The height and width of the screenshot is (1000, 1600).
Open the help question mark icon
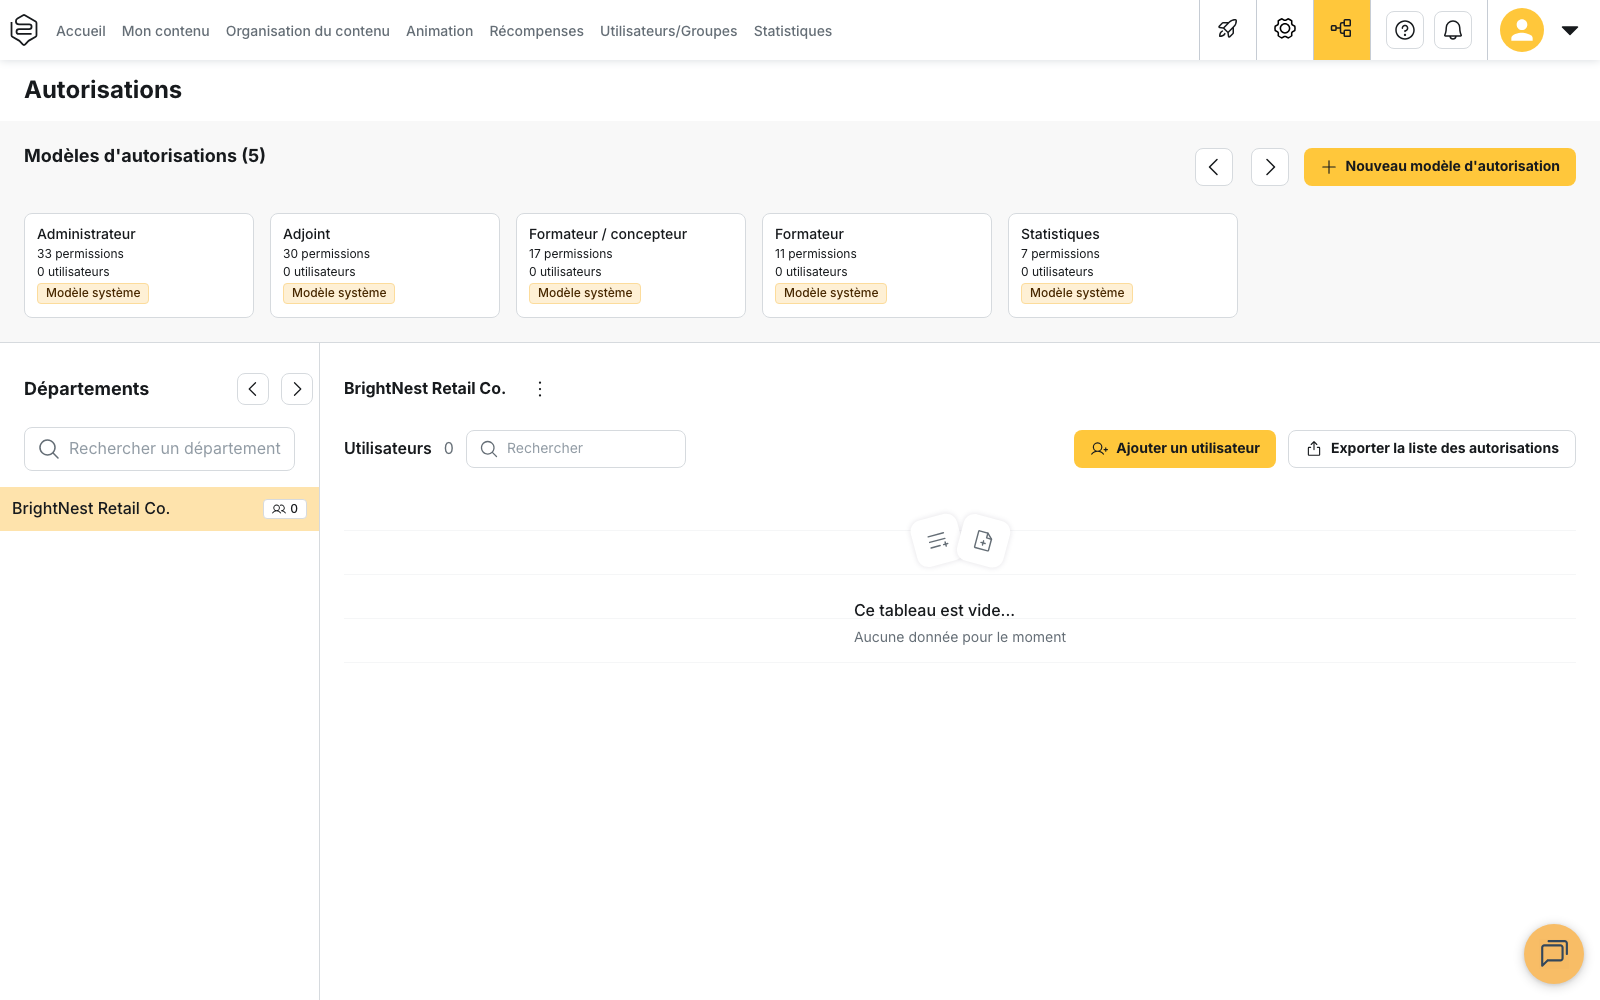[1405, 30]
